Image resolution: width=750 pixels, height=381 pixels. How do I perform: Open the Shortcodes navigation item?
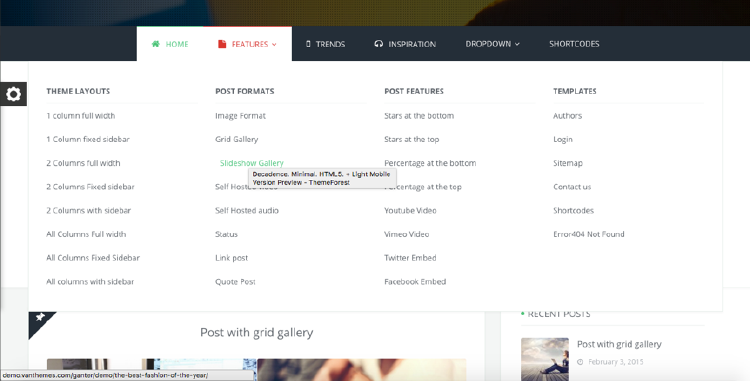574,44
